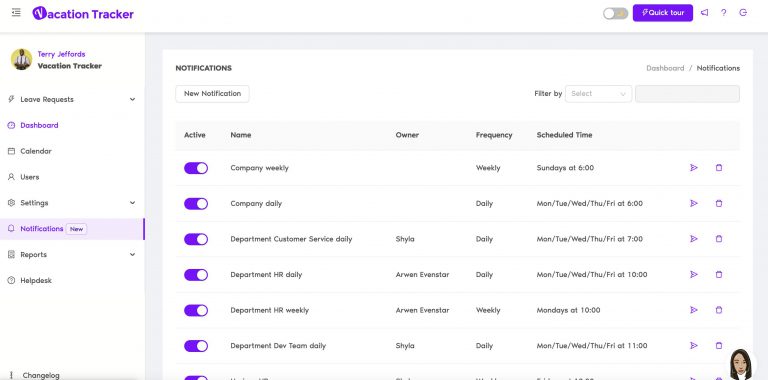Delete the Company daily notification
The image size is (768, 380).
(719, 203)
